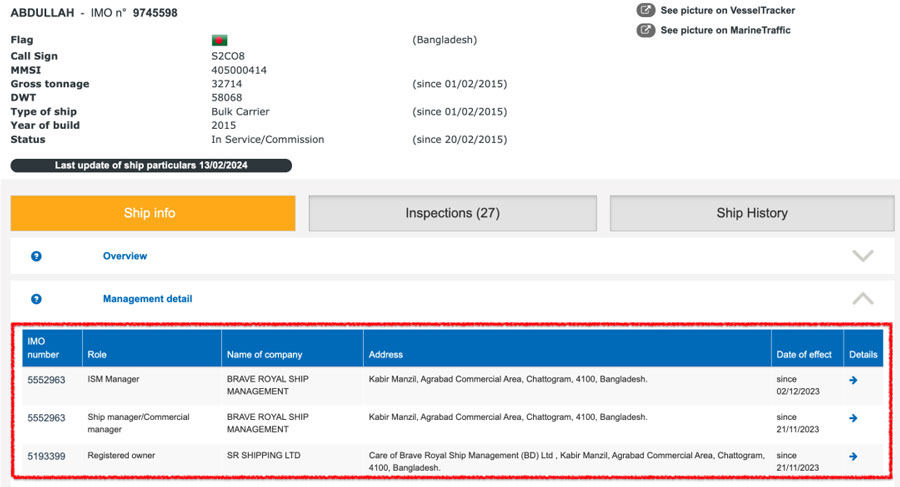Expand the Overview section chevron
This screenshot has width=900, height=487.
(x=863, y=256)
